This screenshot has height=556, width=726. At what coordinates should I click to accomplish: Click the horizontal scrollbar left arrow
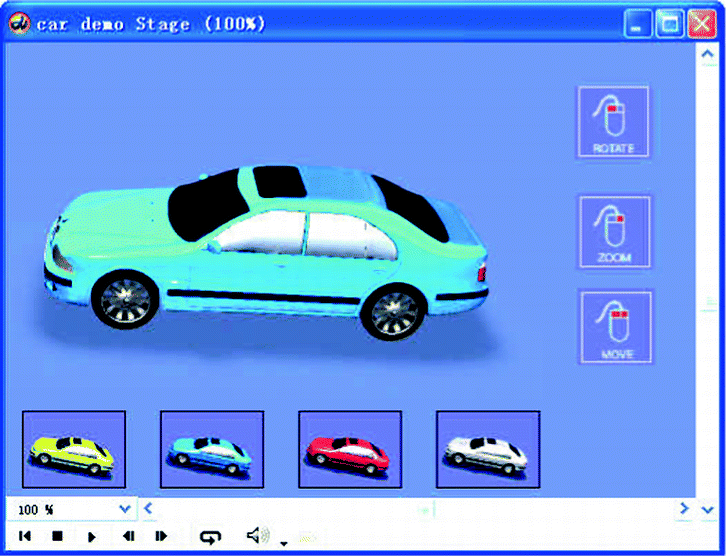click(x=148, y=509)
